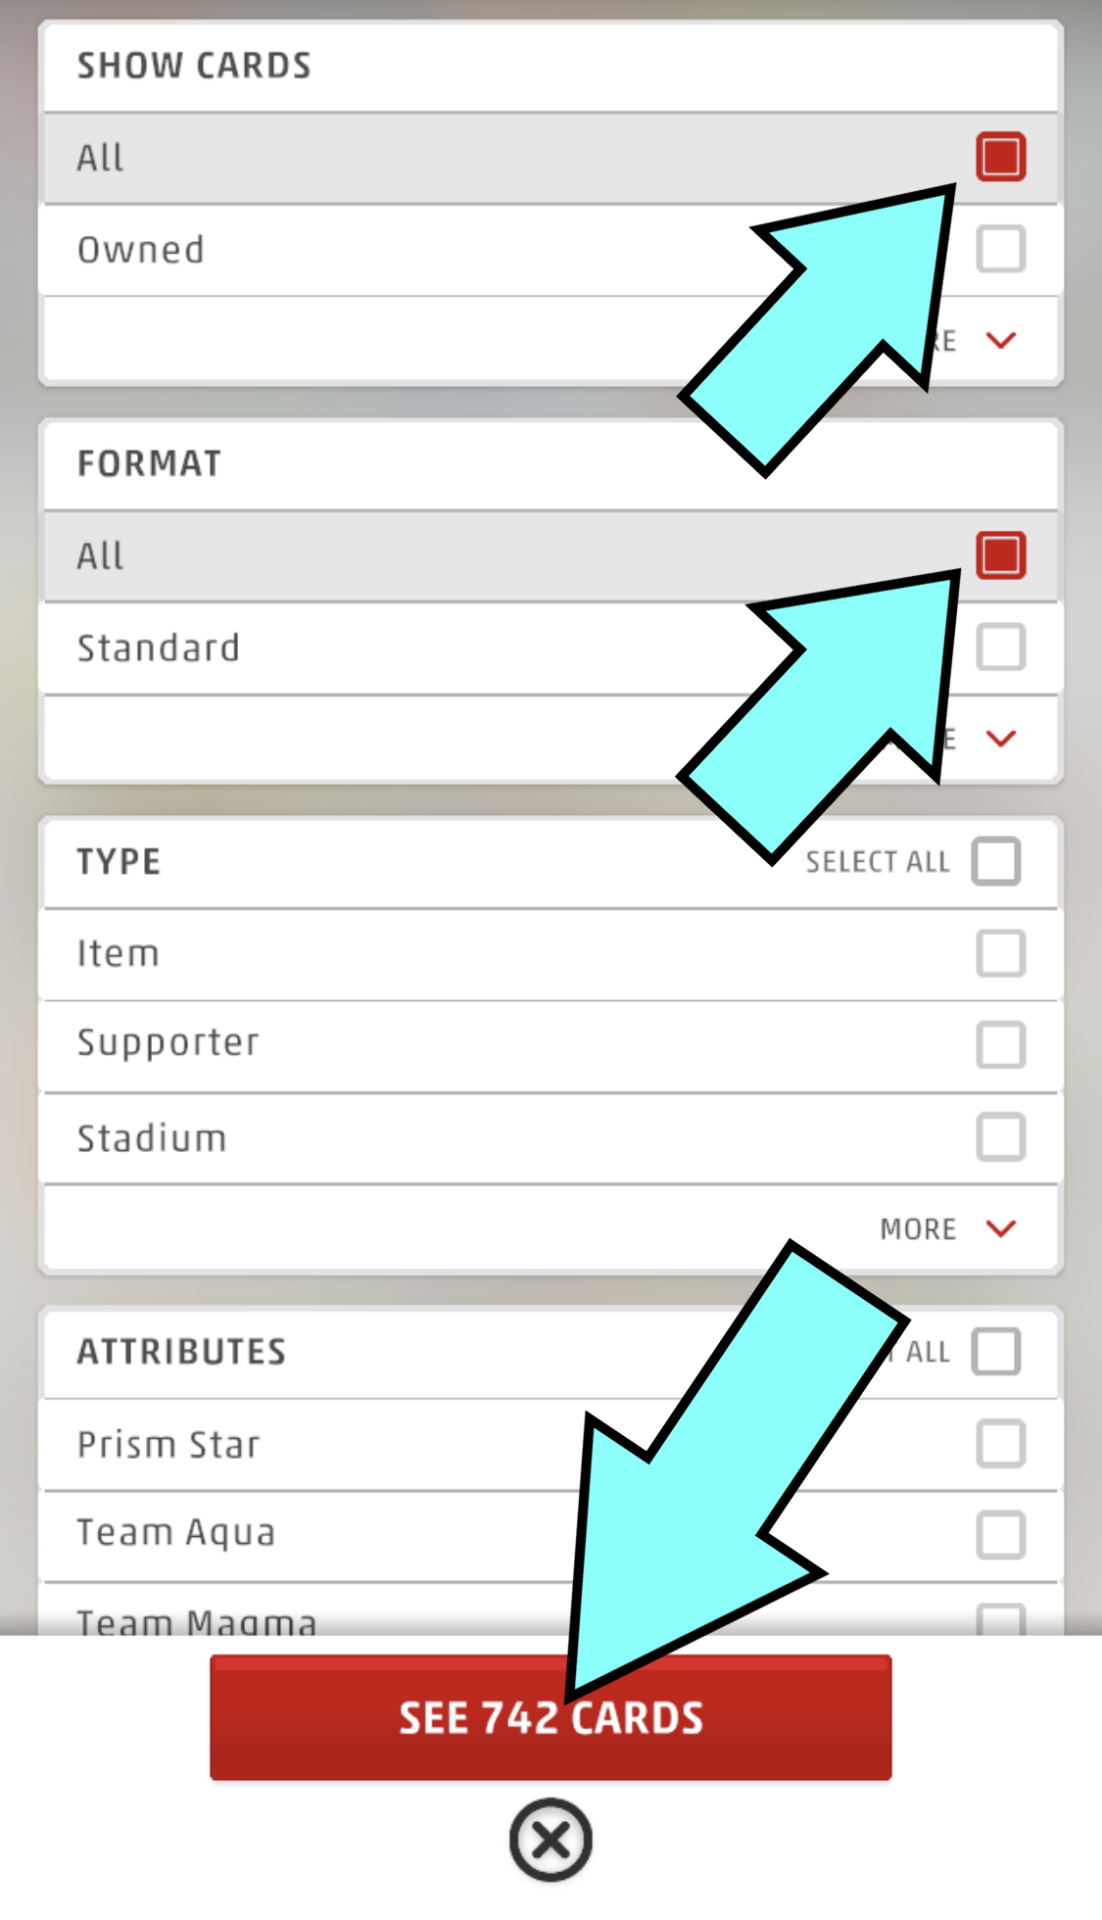This screenshot has height=1920, width=1102.
Task: Expand Type section via MORE chevron
Action: click(x=1000, y=1228)
